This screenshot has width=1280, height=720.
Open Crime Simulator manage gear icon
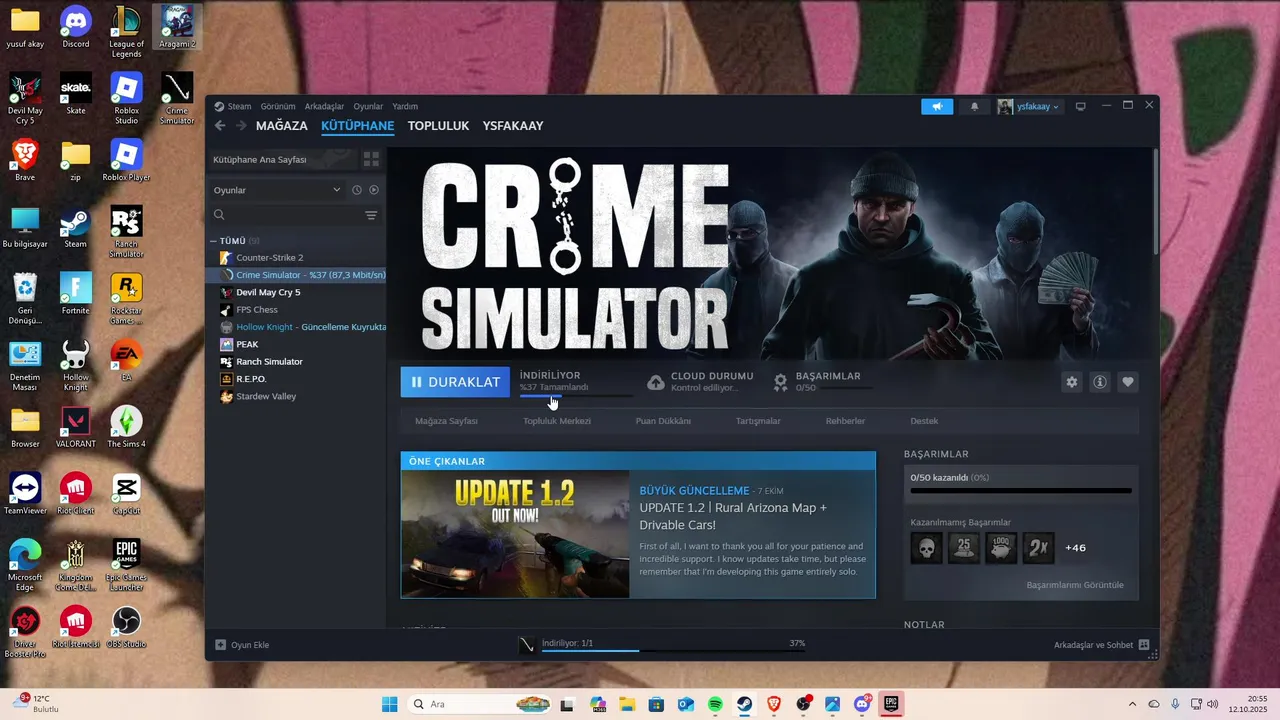tap(1072, 382)
